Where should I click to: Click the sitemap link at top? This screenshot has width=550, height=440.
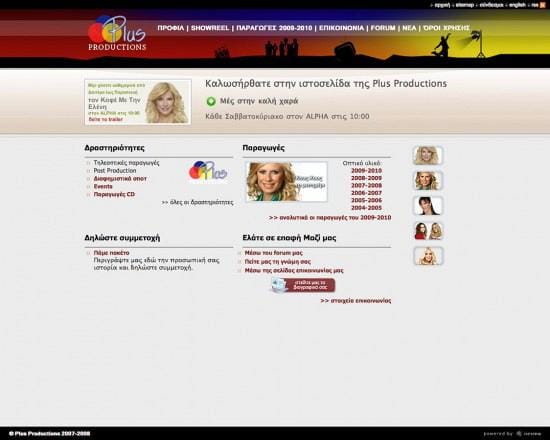coord(464,5)
